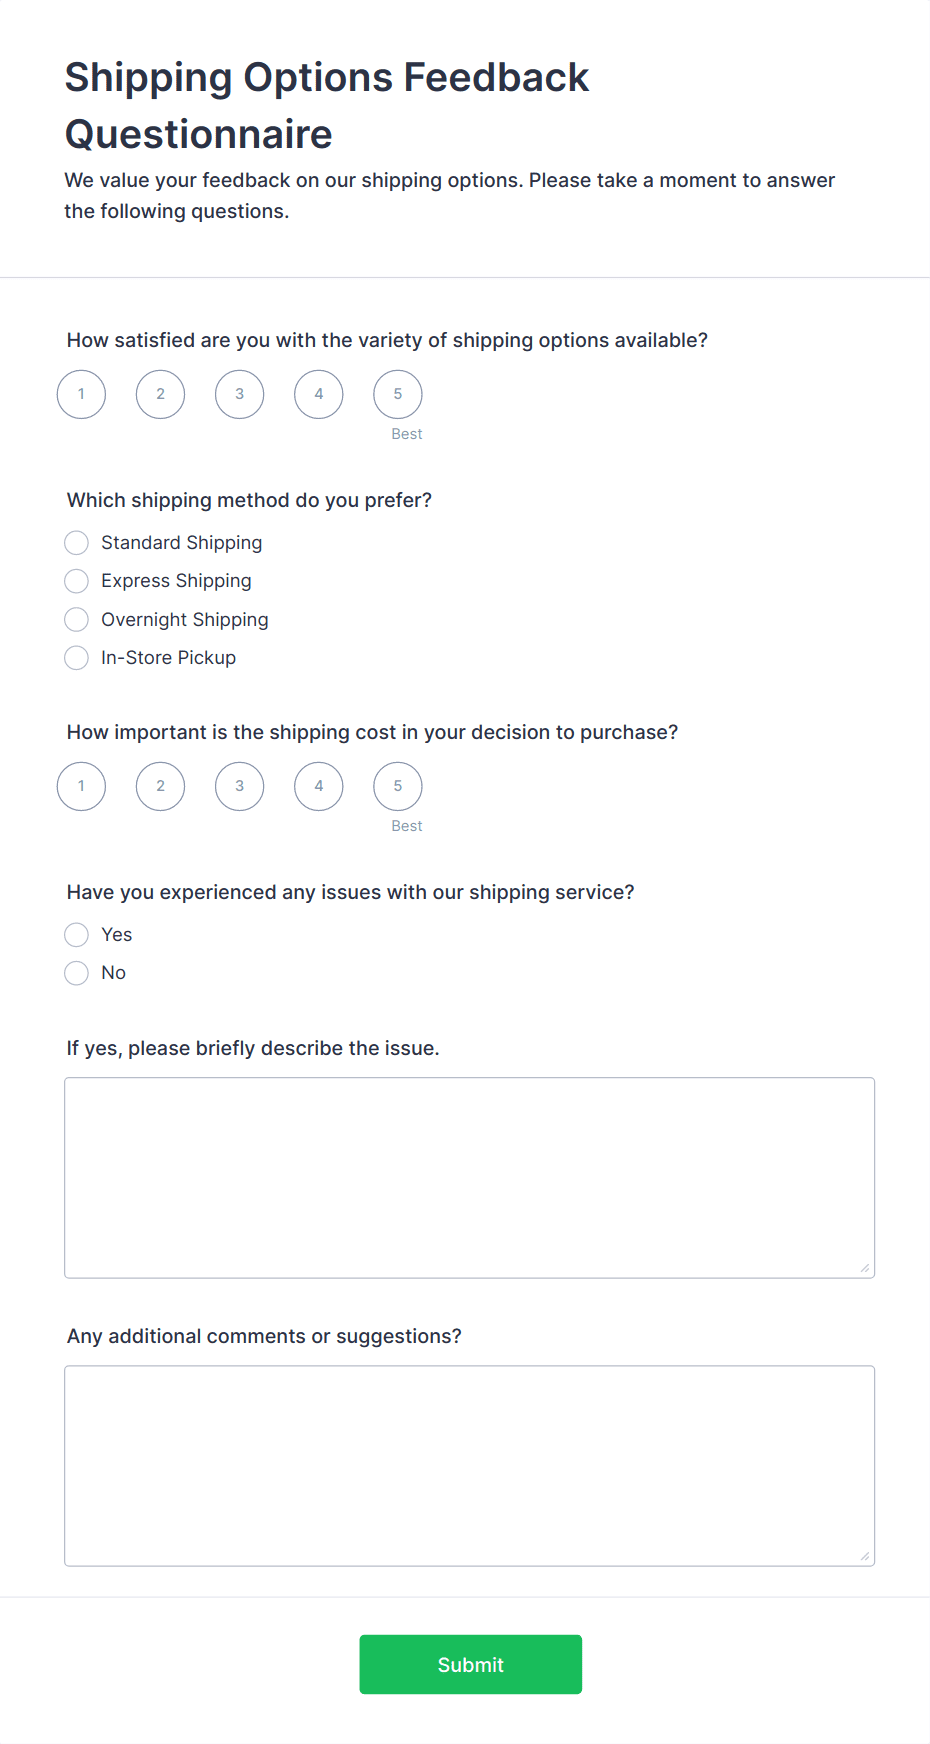Rate shipping cost importance as 4

[318, 786]
